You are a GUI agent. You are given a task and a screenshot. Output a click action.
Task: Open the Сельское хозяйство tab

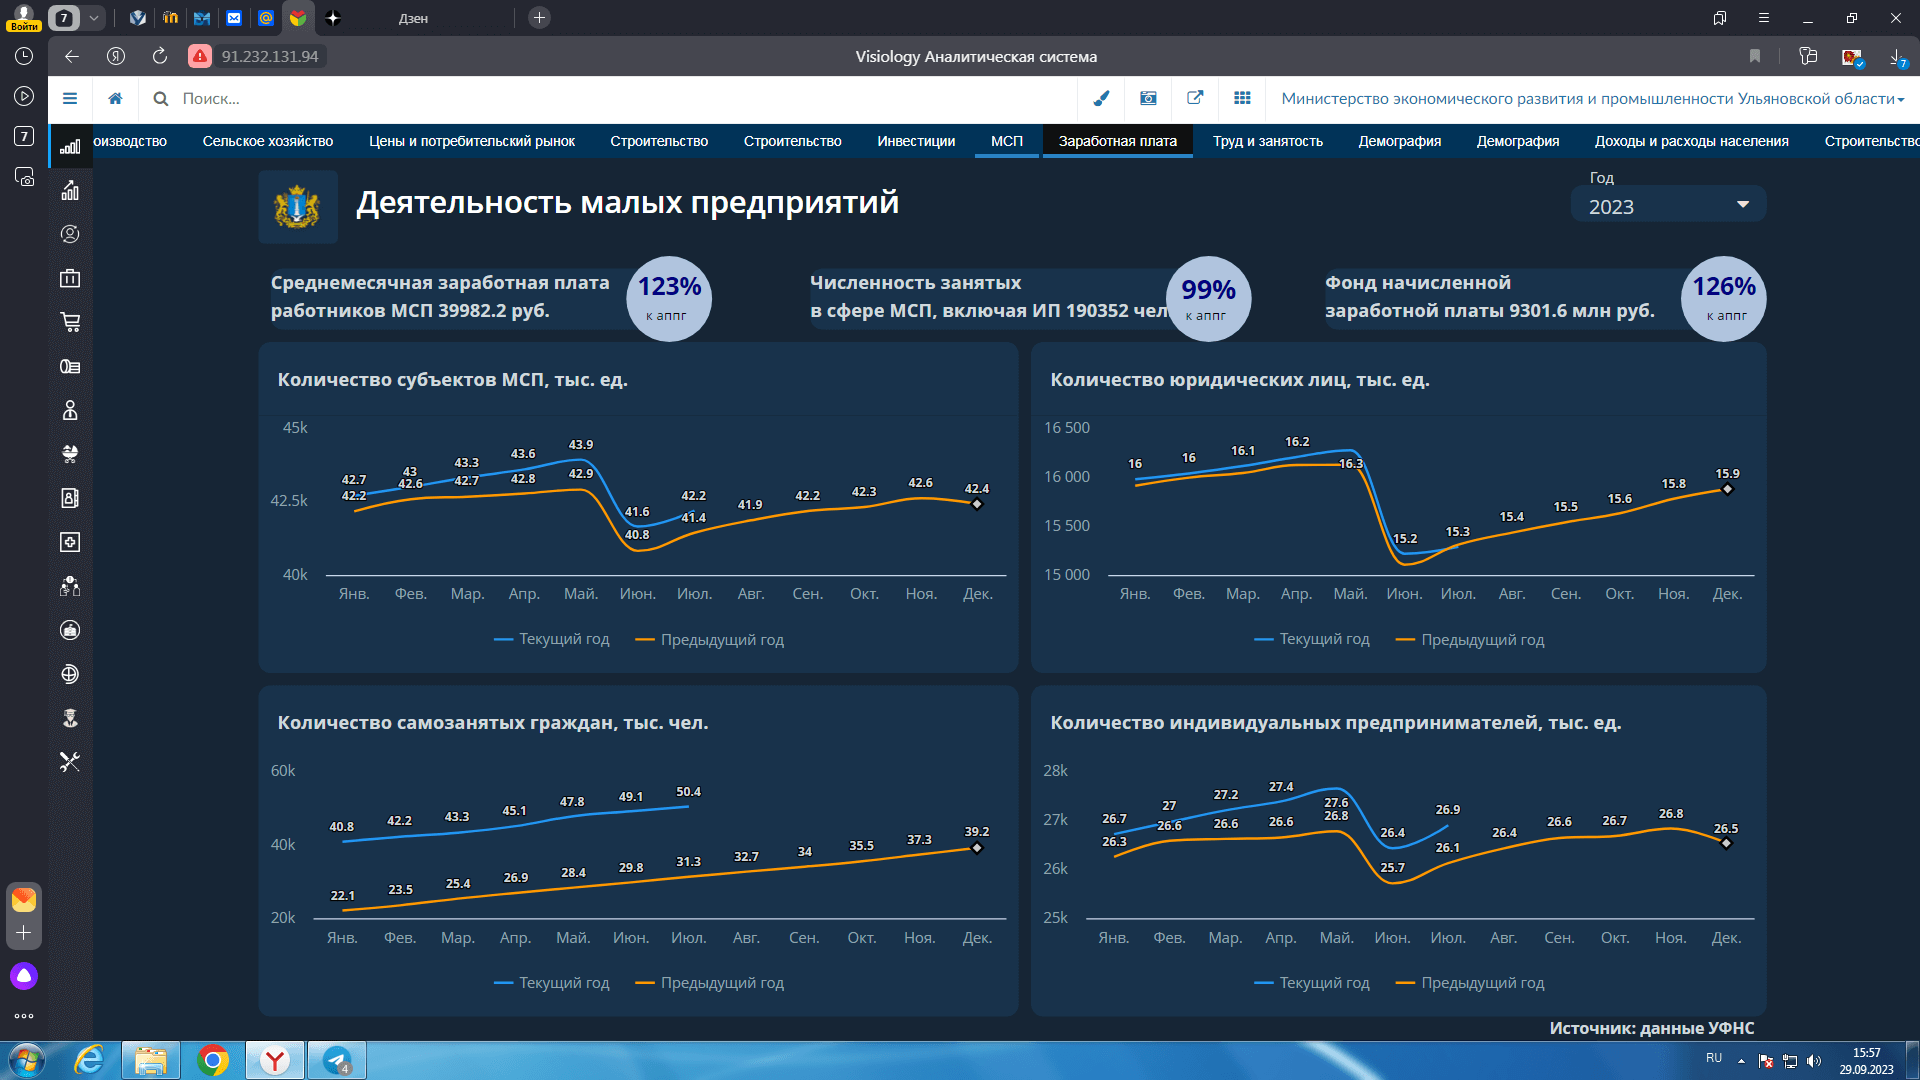pos(268,141)
